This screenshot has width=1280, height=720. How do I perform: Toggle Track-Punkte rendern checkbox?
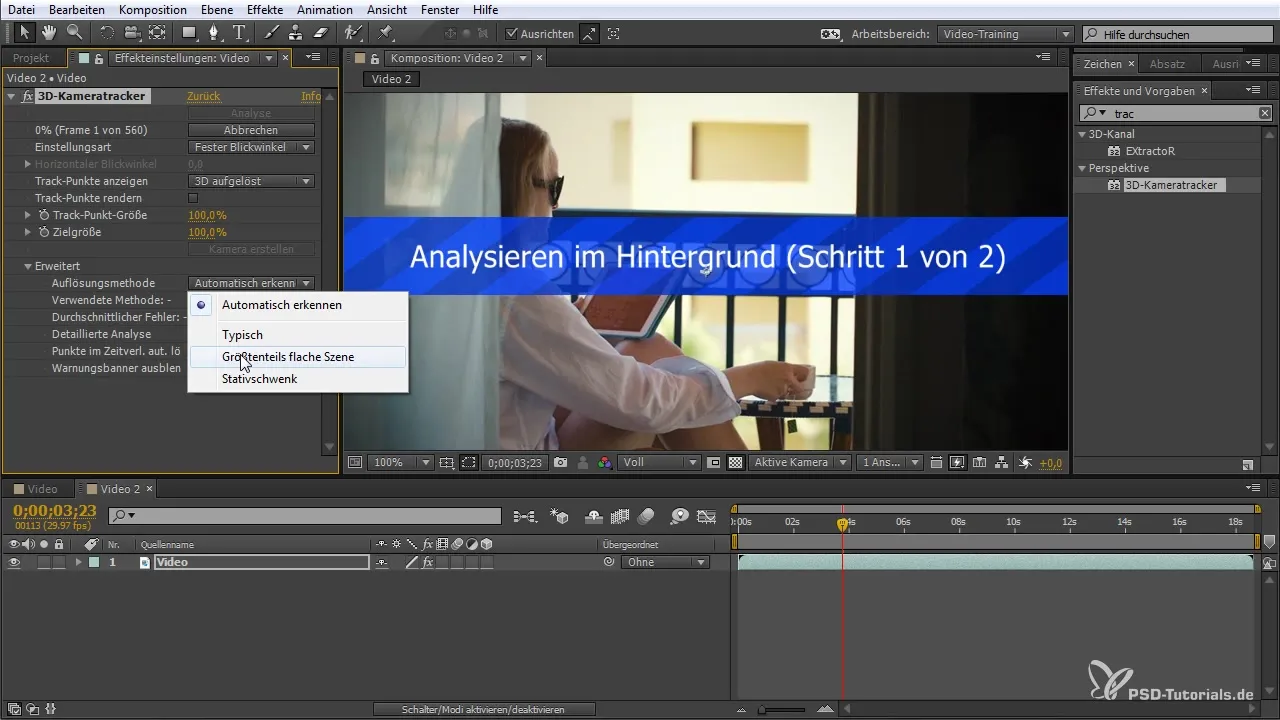coord(194,198)
